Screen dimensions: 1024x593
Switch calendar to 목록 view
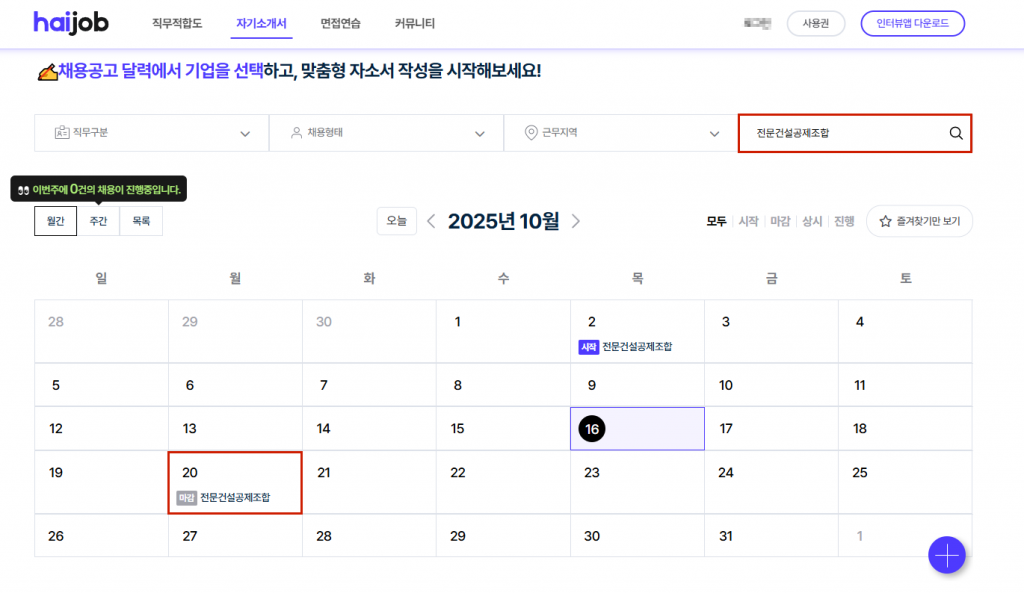[x=140, y=221]
